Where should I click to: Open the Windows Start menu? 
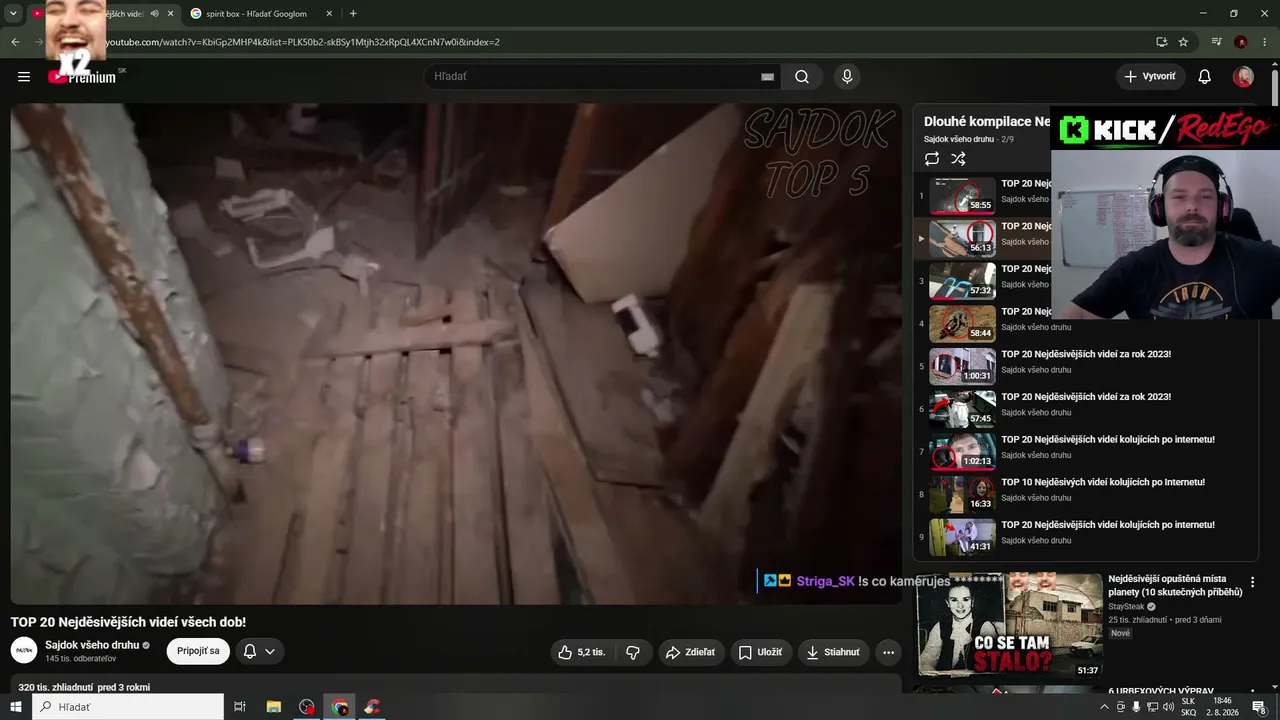(x=16, y=707)
